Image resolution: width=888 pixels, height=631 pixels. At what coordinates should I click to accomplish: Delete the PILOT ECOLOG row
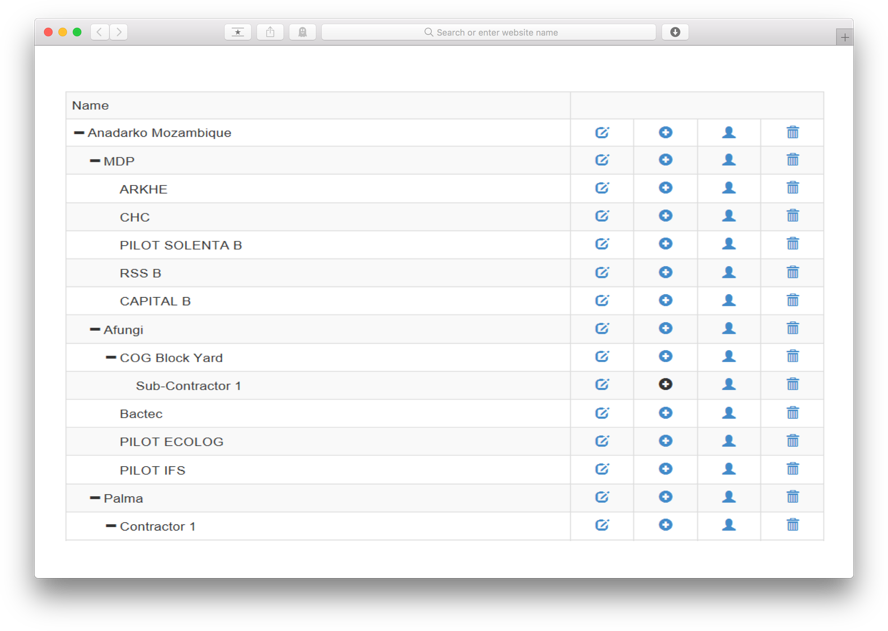(x=793, y=441)
